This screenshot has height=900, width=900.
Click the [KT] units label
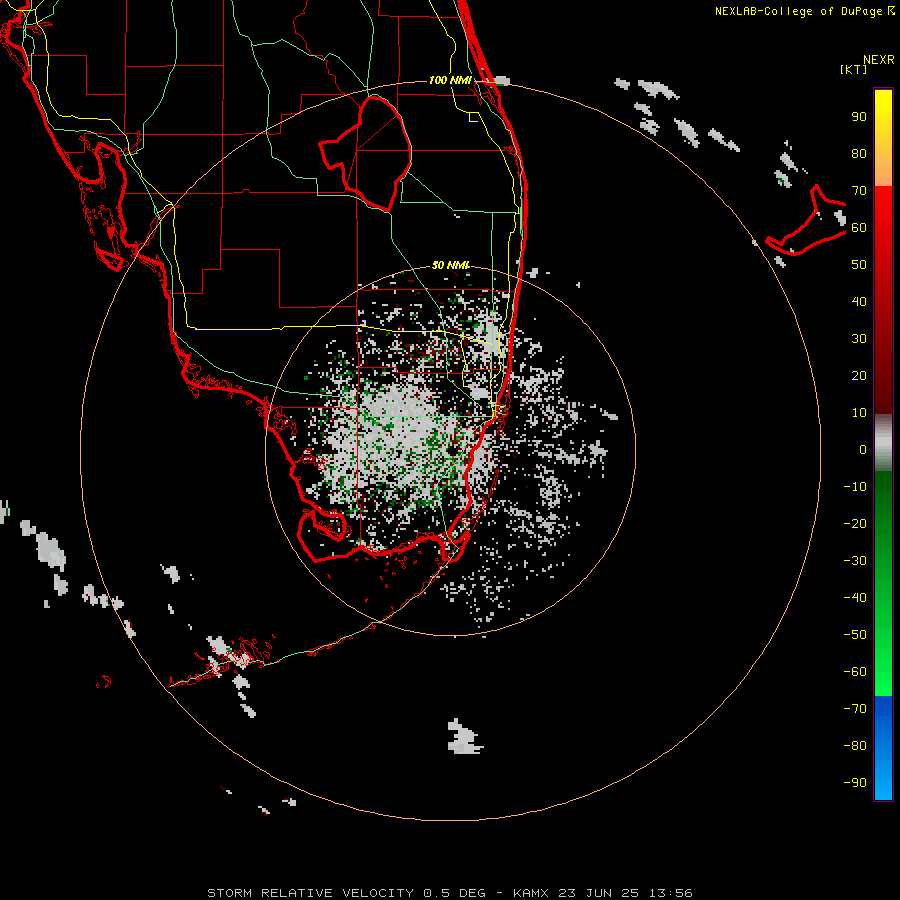(x=853, y=69)
